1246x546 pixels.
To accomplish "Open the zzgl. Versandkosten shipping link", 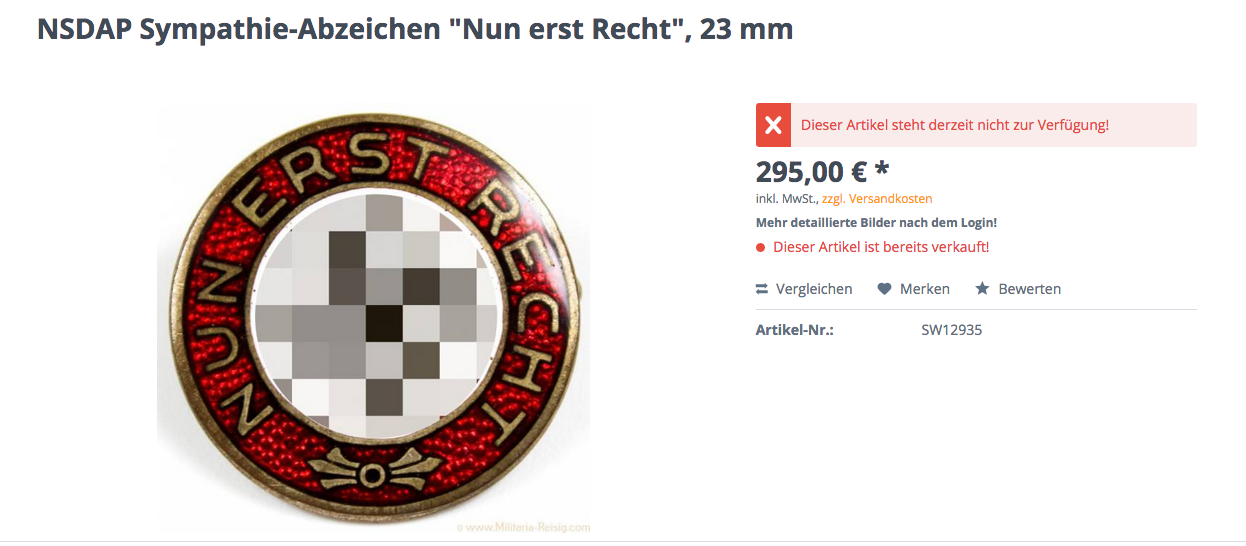I will tap(877, 199).
